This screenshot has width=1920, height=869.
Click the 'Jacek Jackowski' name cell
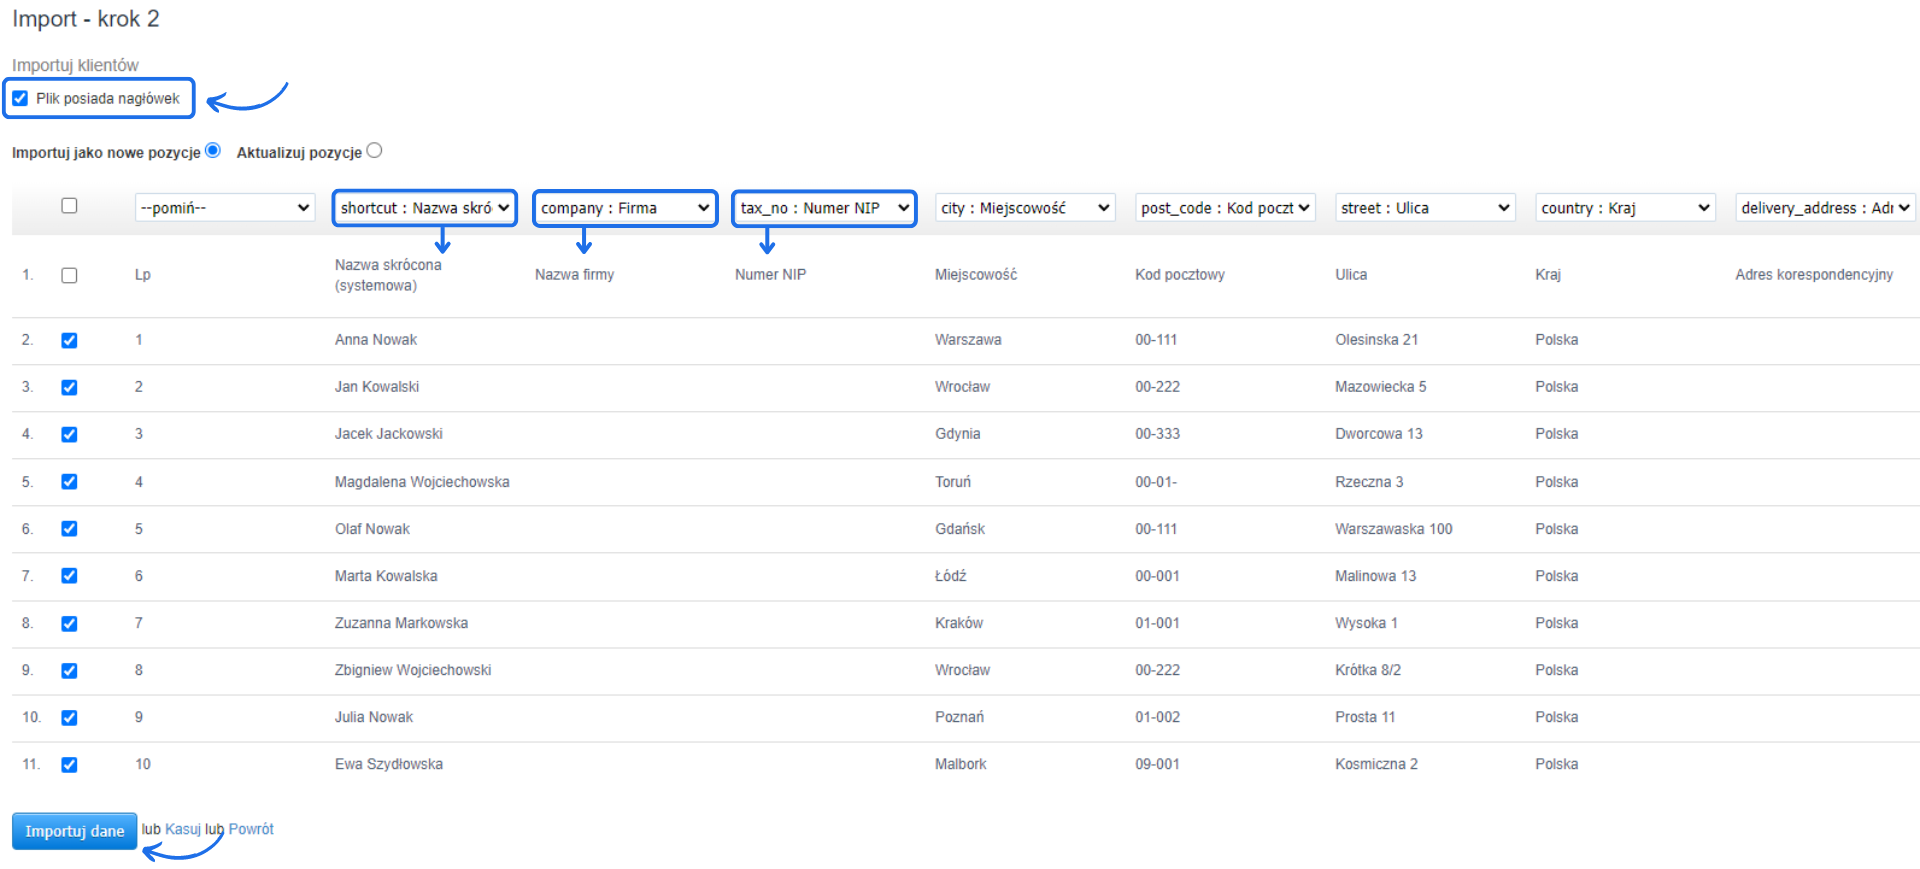pyautogui.click(x=389, y=434)
